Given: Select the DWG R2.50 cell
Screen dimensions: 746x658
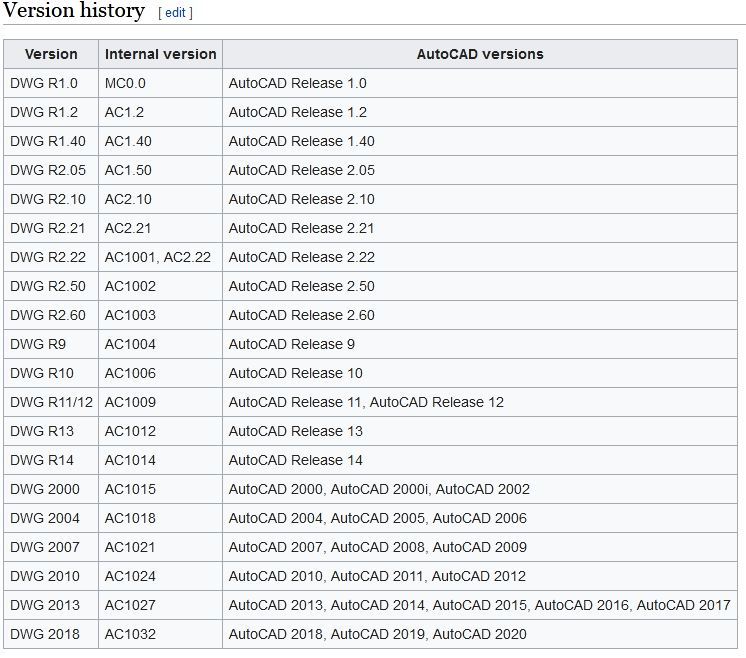Looking at the screenshot, I should click(x=51, y=286).
